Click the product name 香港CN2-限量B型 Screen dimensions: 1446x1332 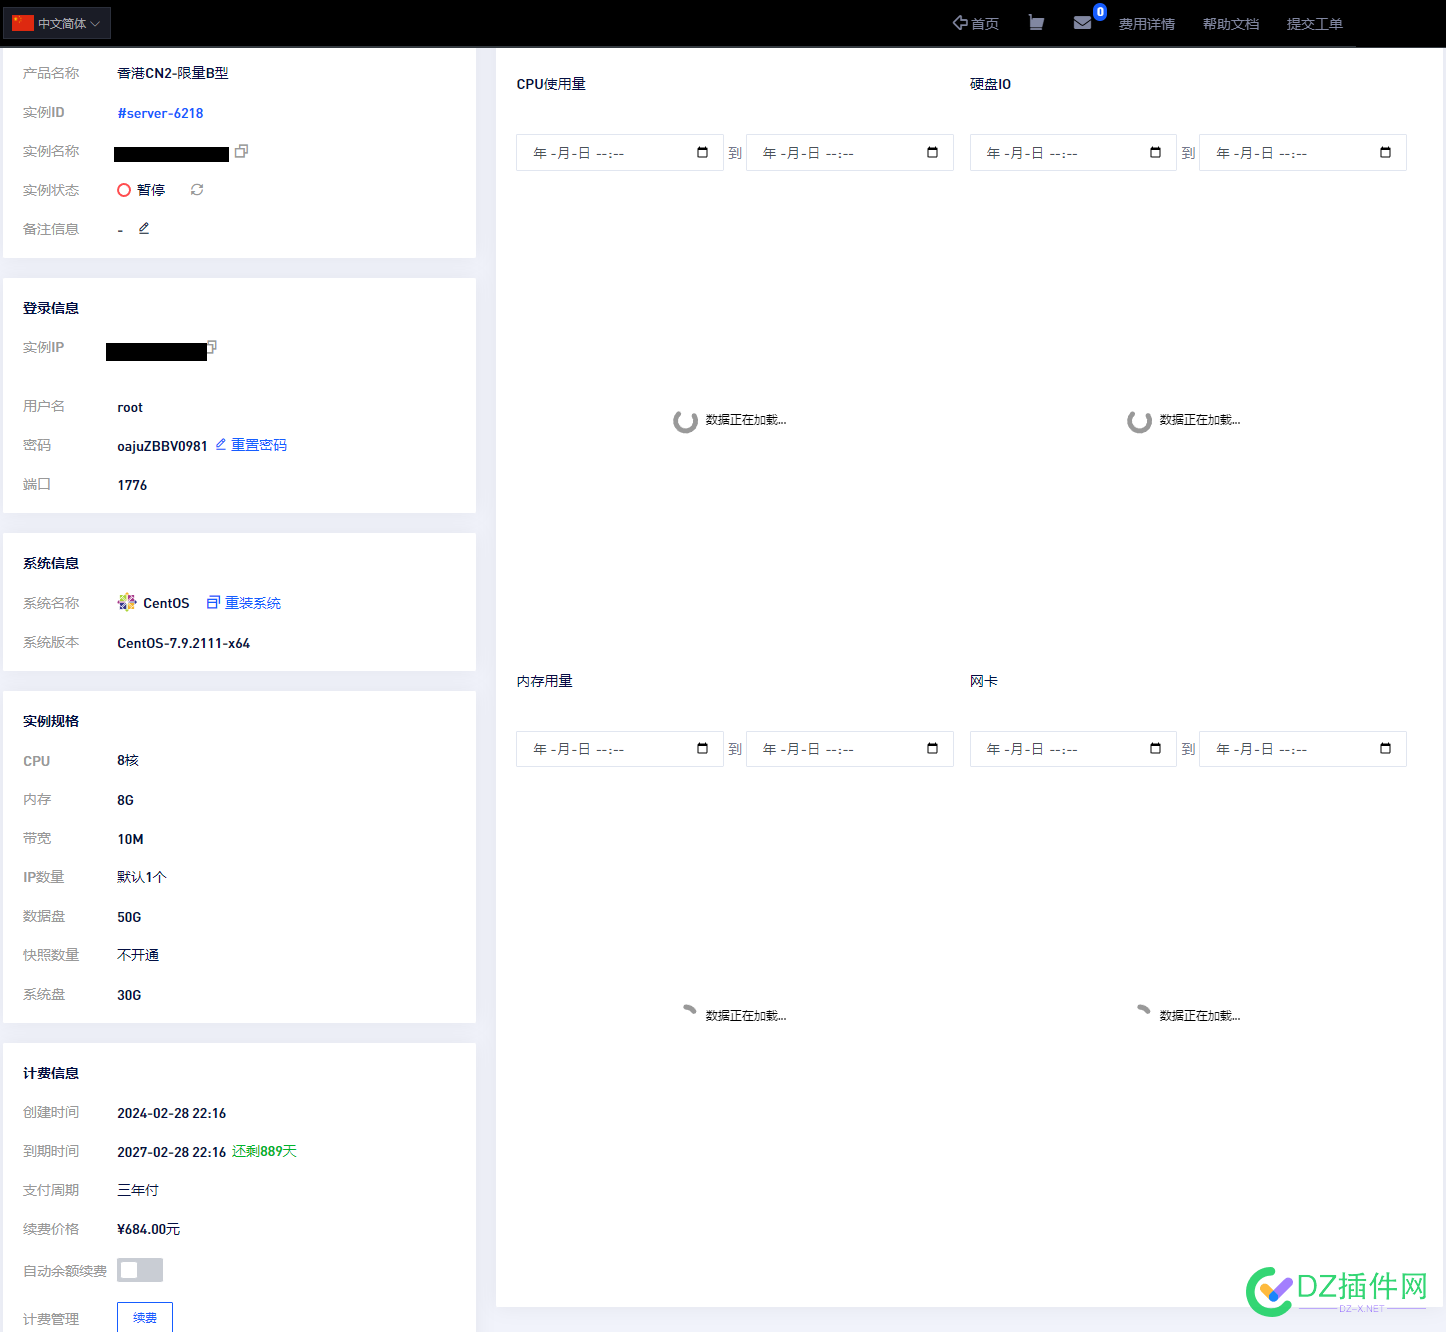click(x=173, y=73)
